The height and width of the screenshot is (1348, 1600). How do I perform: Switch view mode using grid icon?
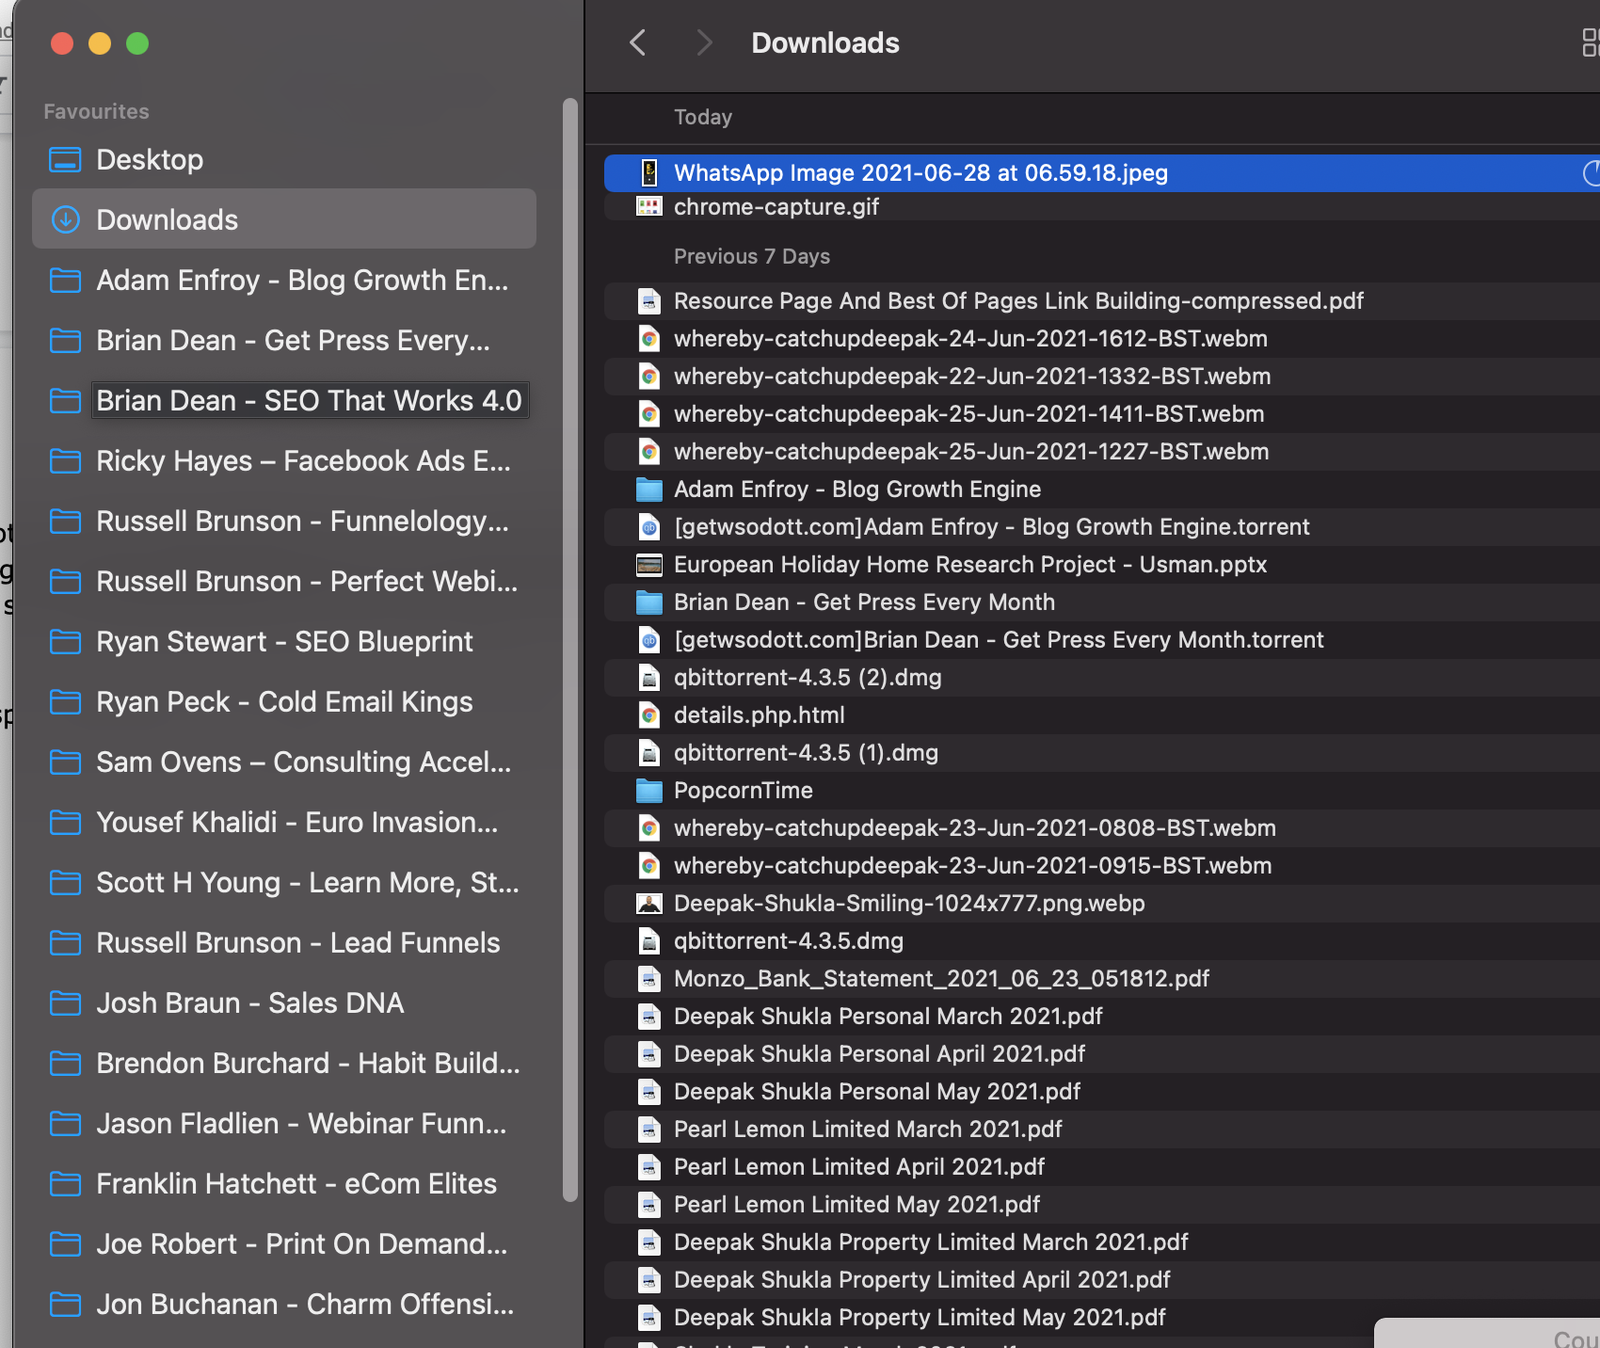tap(1590, 43)
